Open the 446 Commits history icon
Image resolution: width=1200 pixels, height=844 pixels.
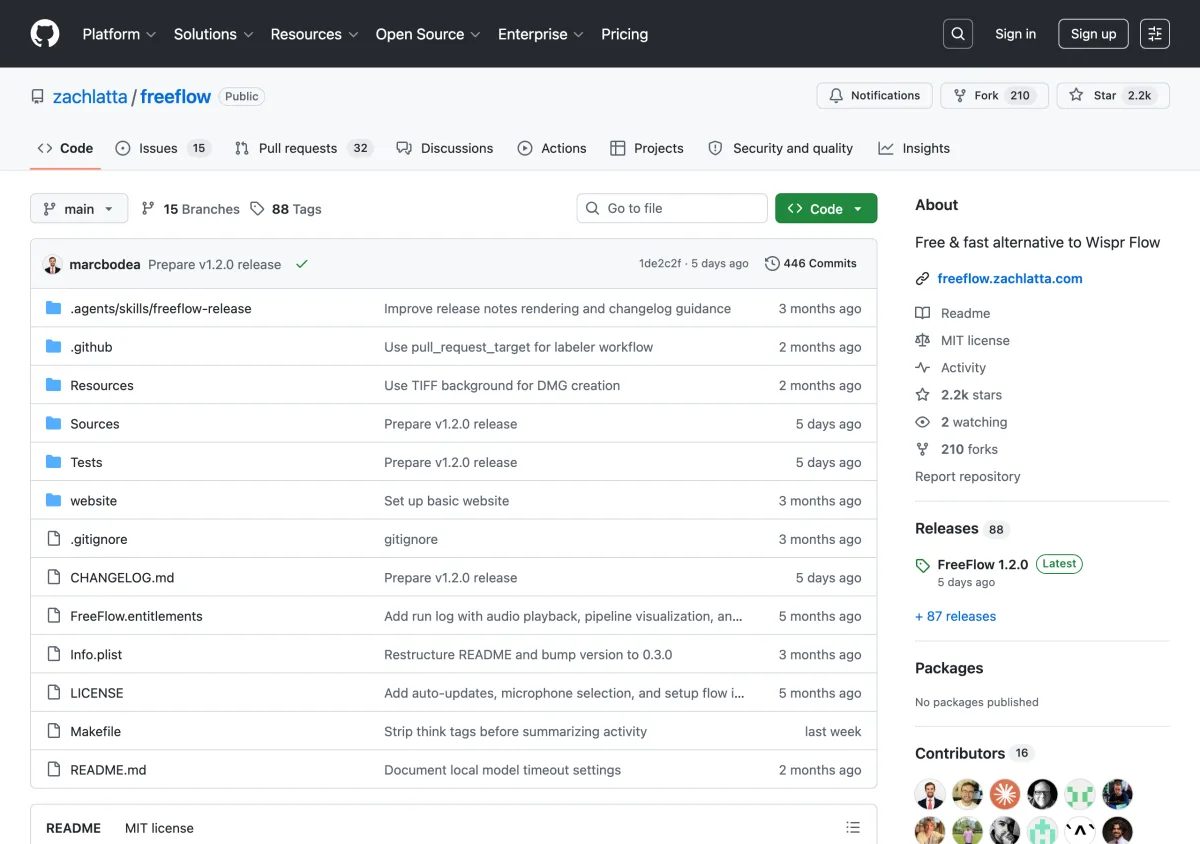pos(772,264)
